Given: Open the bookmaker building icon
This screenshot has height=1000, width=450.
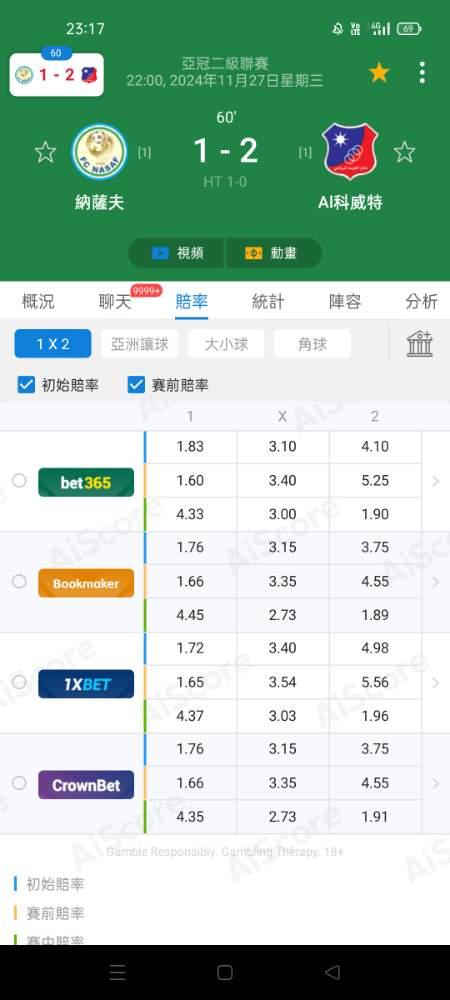Looking at the screenshot, I should 420,344.
